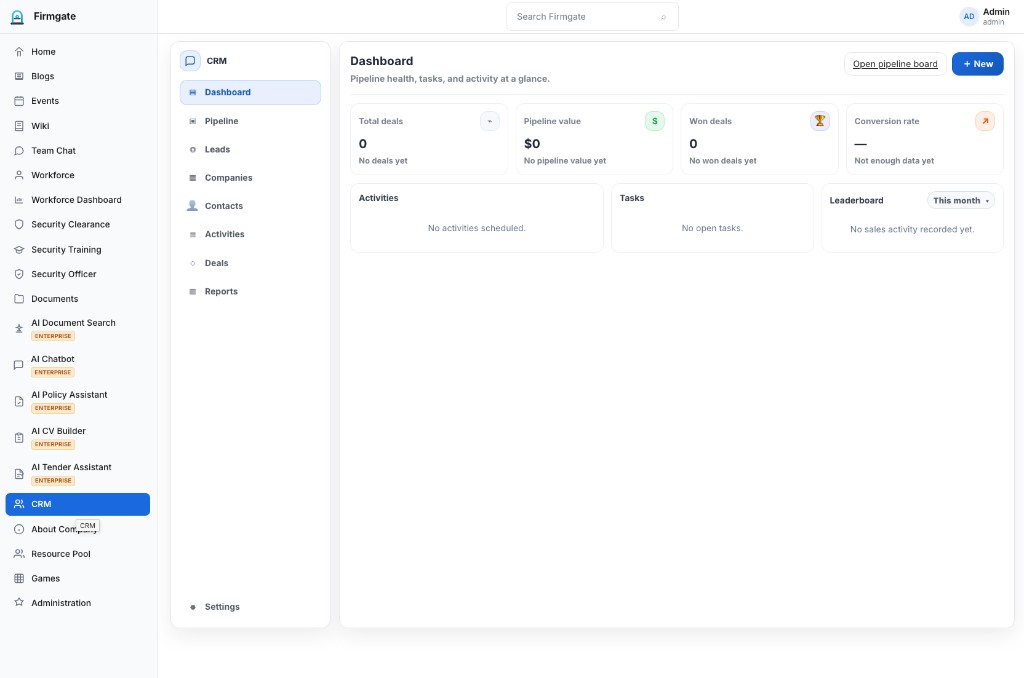Viewport: 1024px width, 678px height.
Task: Click the Won deals trophy icon
Action: pos(820,121)
